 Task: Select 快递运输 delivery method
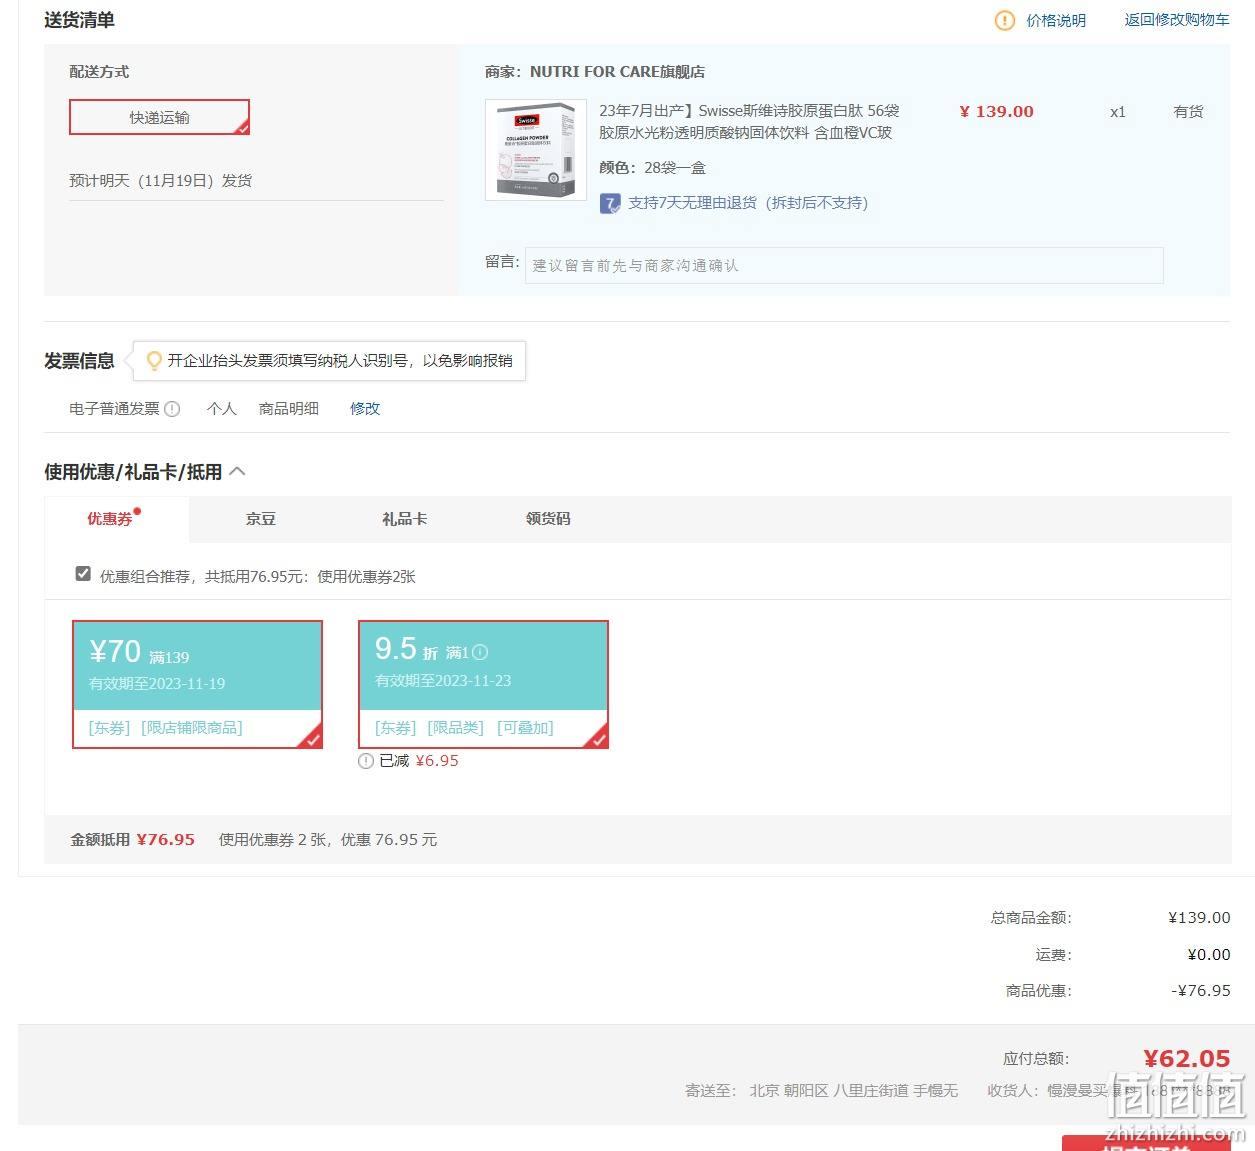click(x=159, y=117)
